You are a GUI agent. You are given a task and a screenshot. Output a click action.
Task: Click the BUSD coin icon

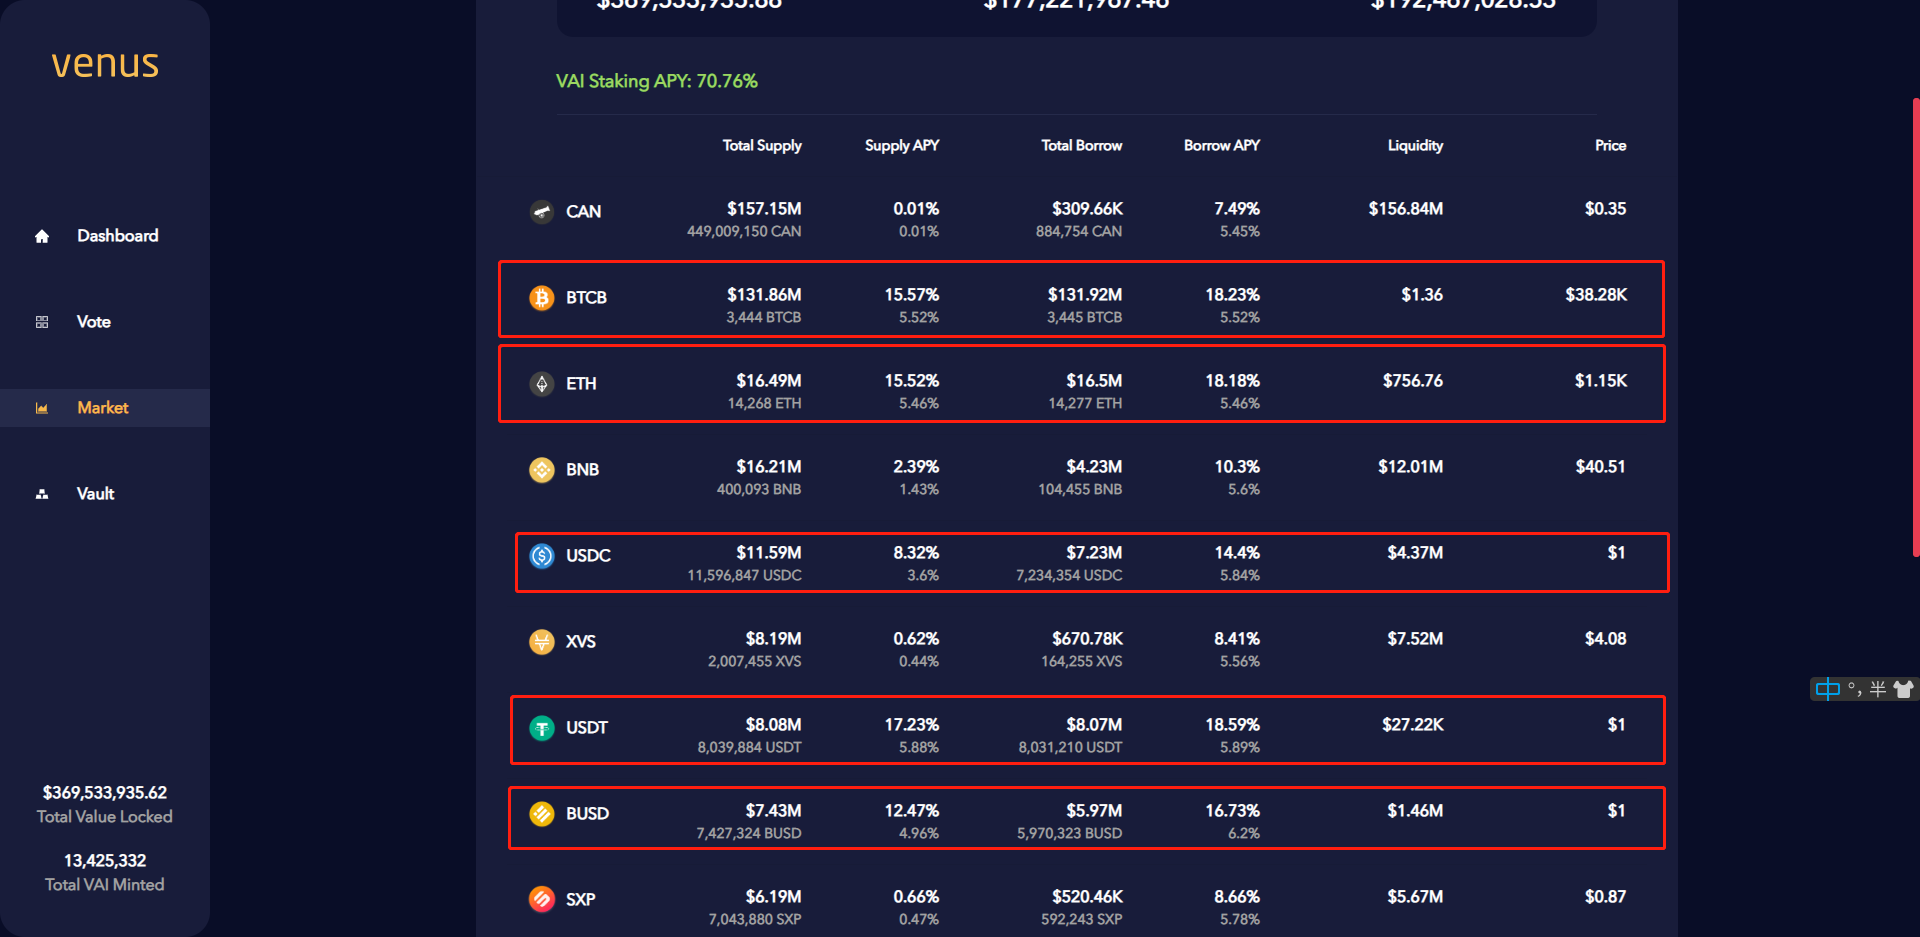click(x=542, y=814)
